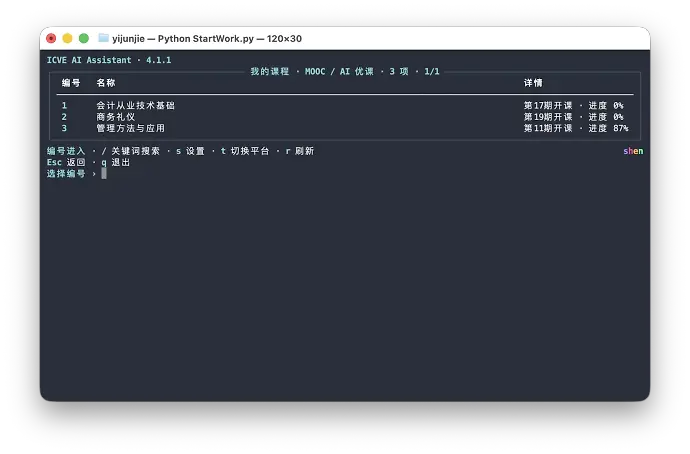Click the "我的课程 · MOOC / AI 优课" panel title
Image resolution: width=690 pixels, height=454 pixels.
(312, 71)
